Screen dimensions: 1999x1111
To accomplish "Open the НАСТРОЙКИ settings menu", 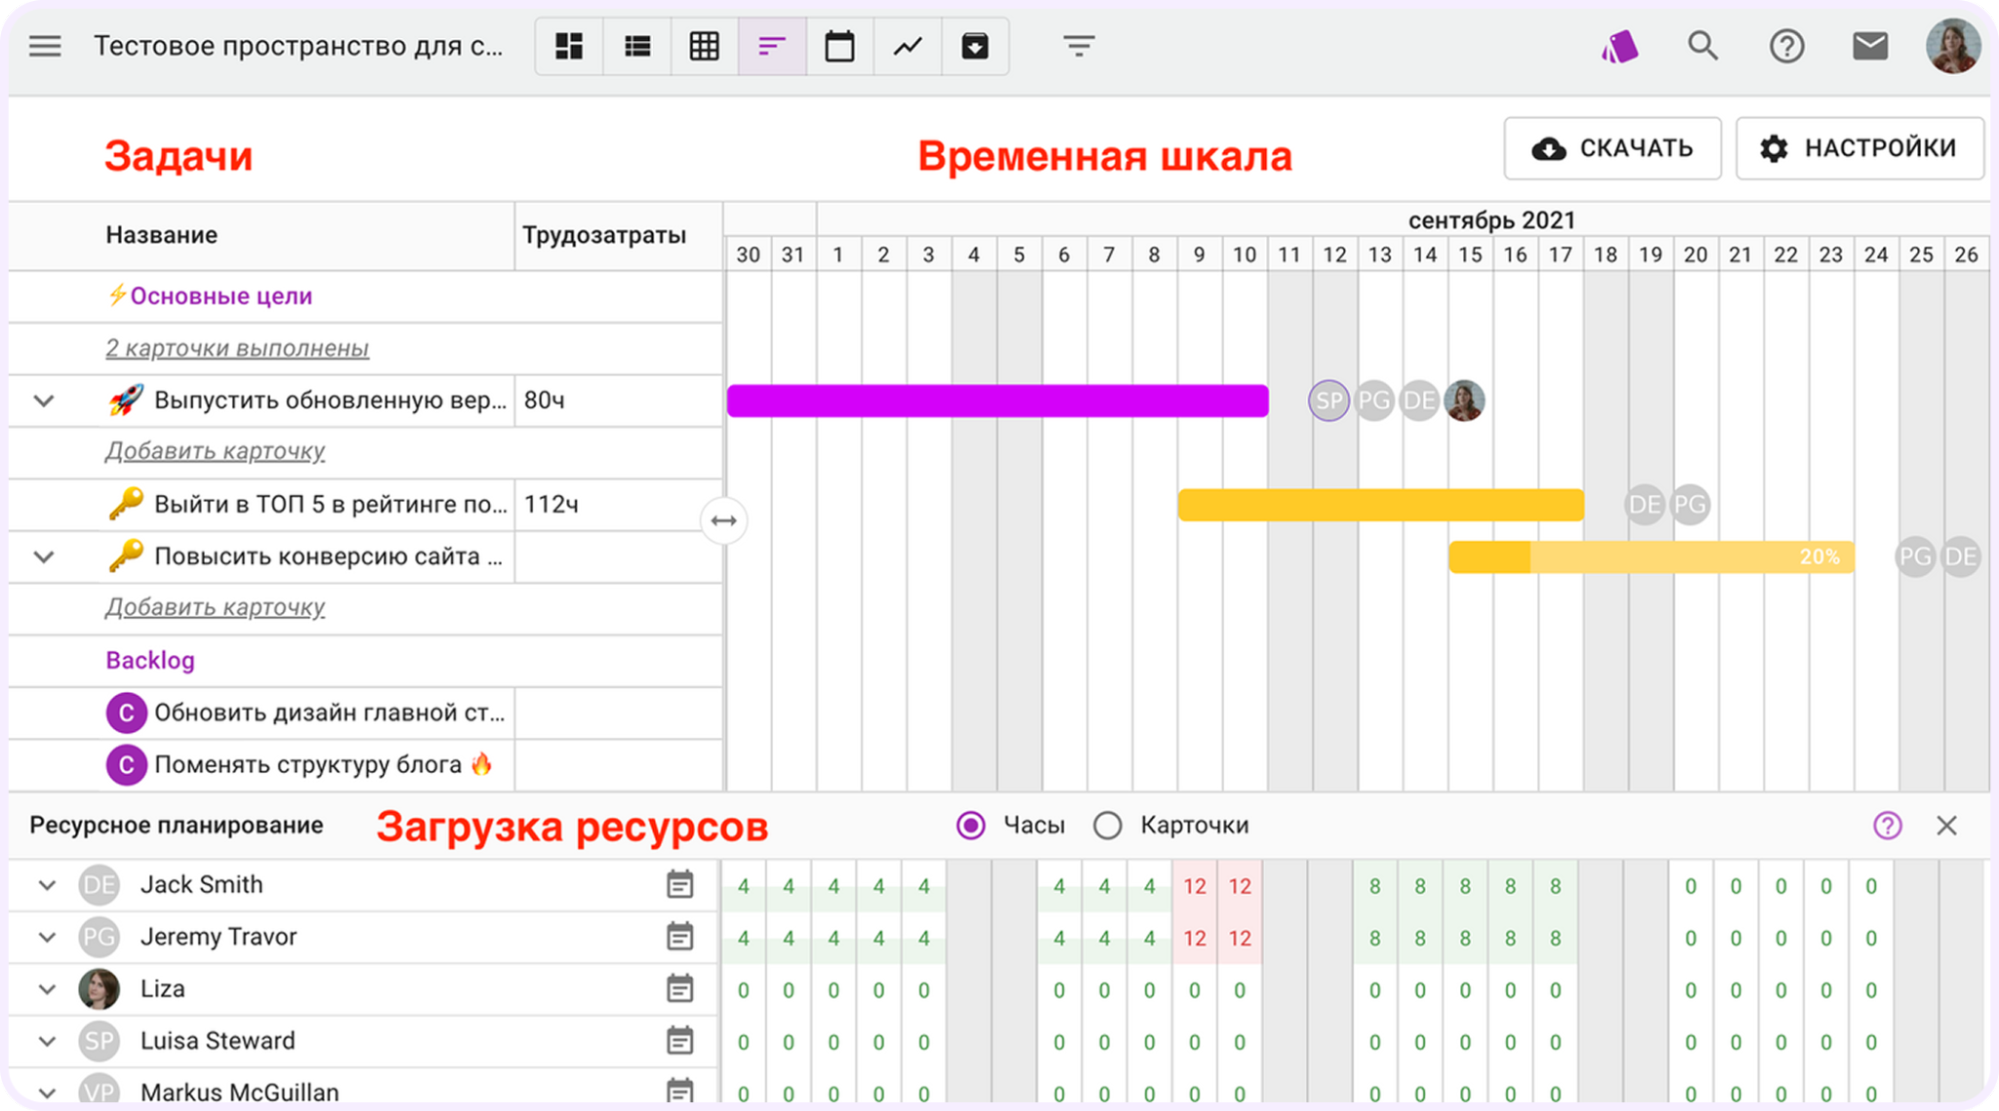I will click(1859, 148).
